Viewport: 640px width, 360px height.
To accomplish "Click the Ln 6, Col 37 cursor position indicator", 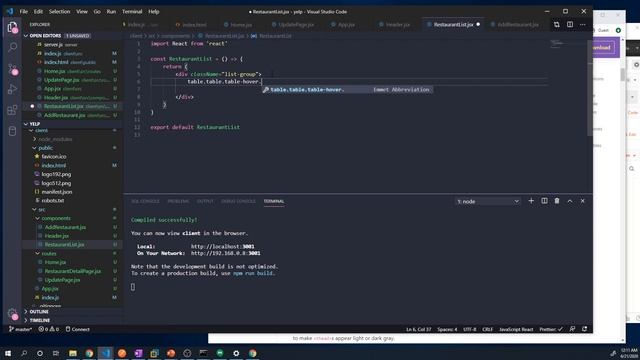I will [418, 329].
